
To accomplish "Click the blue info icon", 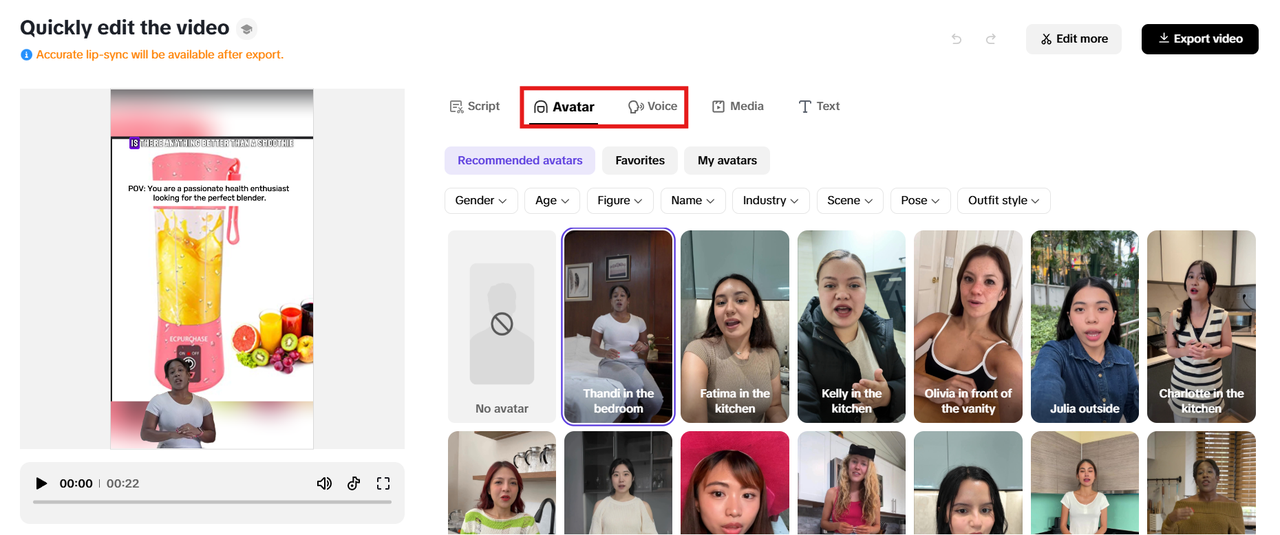I will coord(26,55).
